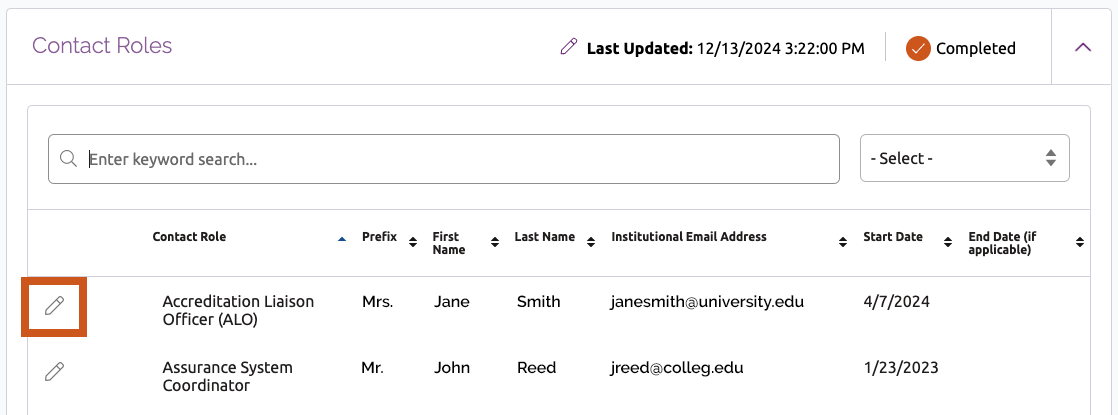The width and height of the screenshot is (1118, 415).
Task: Click the magnifying glass search icon
Action: click(68, 158)
